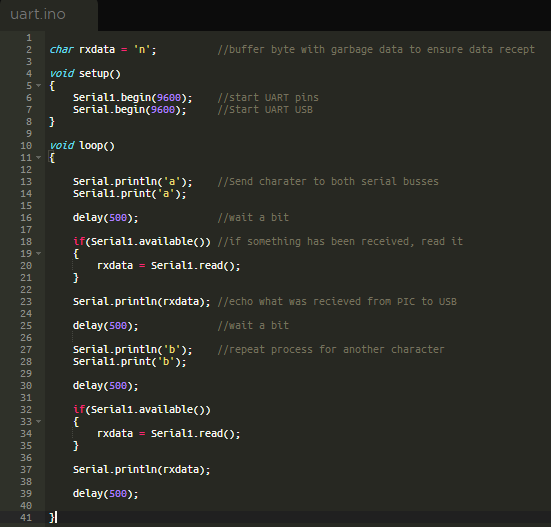Click '//wait a bit' comment on line 25
The image size is (551, 527).
pos(253,326)
